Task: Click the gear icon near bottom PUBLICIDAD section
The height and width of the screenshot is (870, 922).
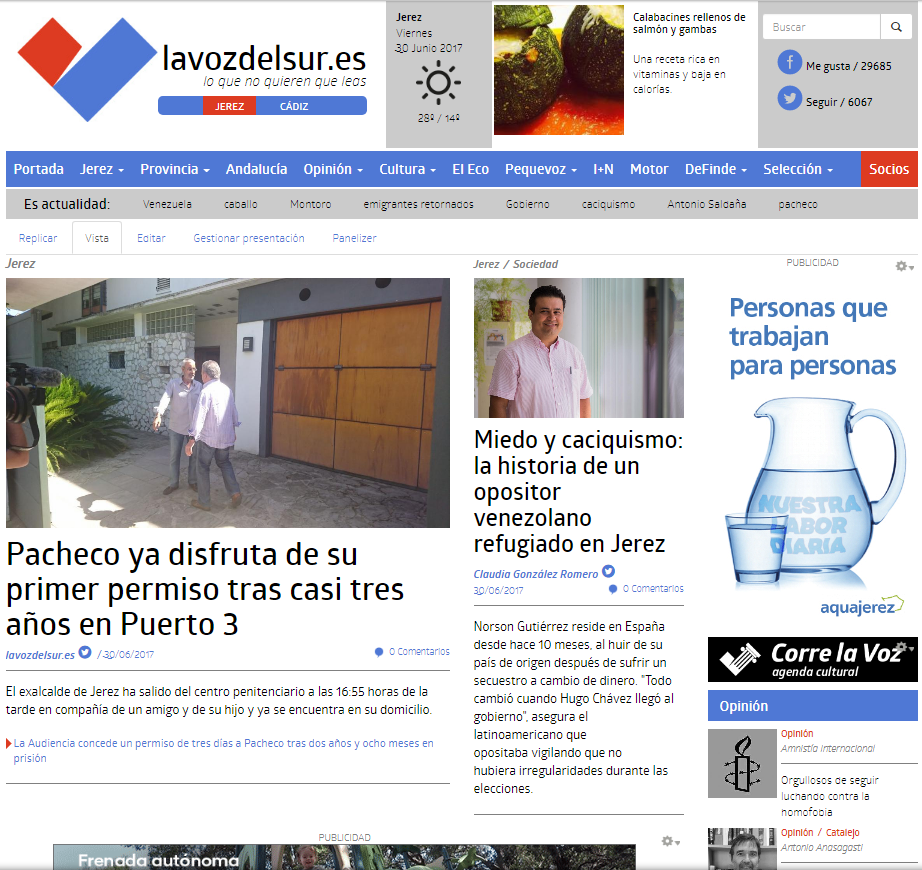Action: (666, 842)
